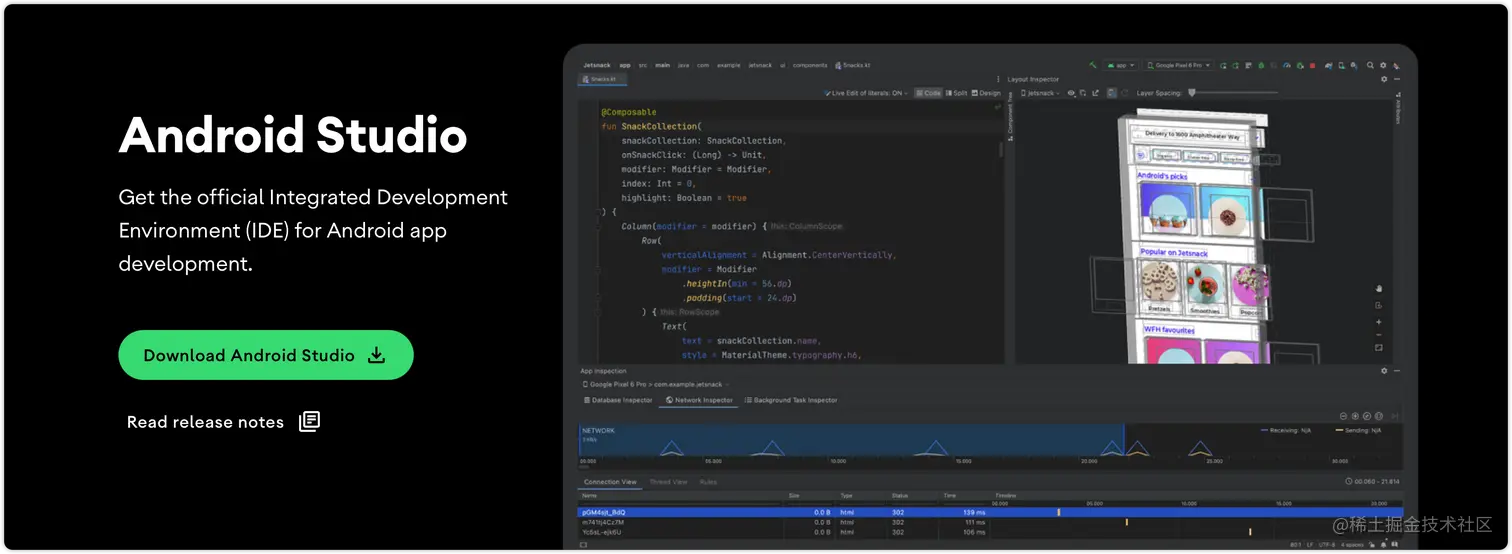Click the 4 spaces indent in status bar
The width and height of the screenshot is (1512, 554).
(1352, 544)
